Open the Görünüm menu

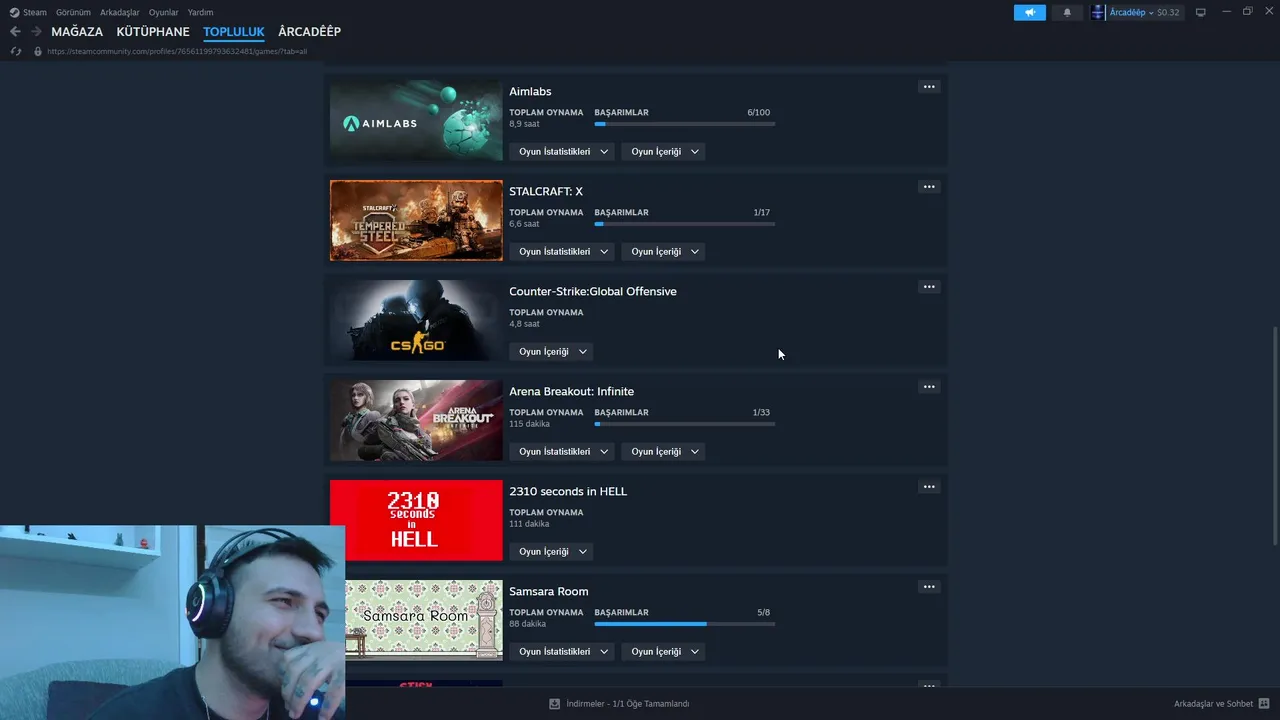tap(73, 12)
